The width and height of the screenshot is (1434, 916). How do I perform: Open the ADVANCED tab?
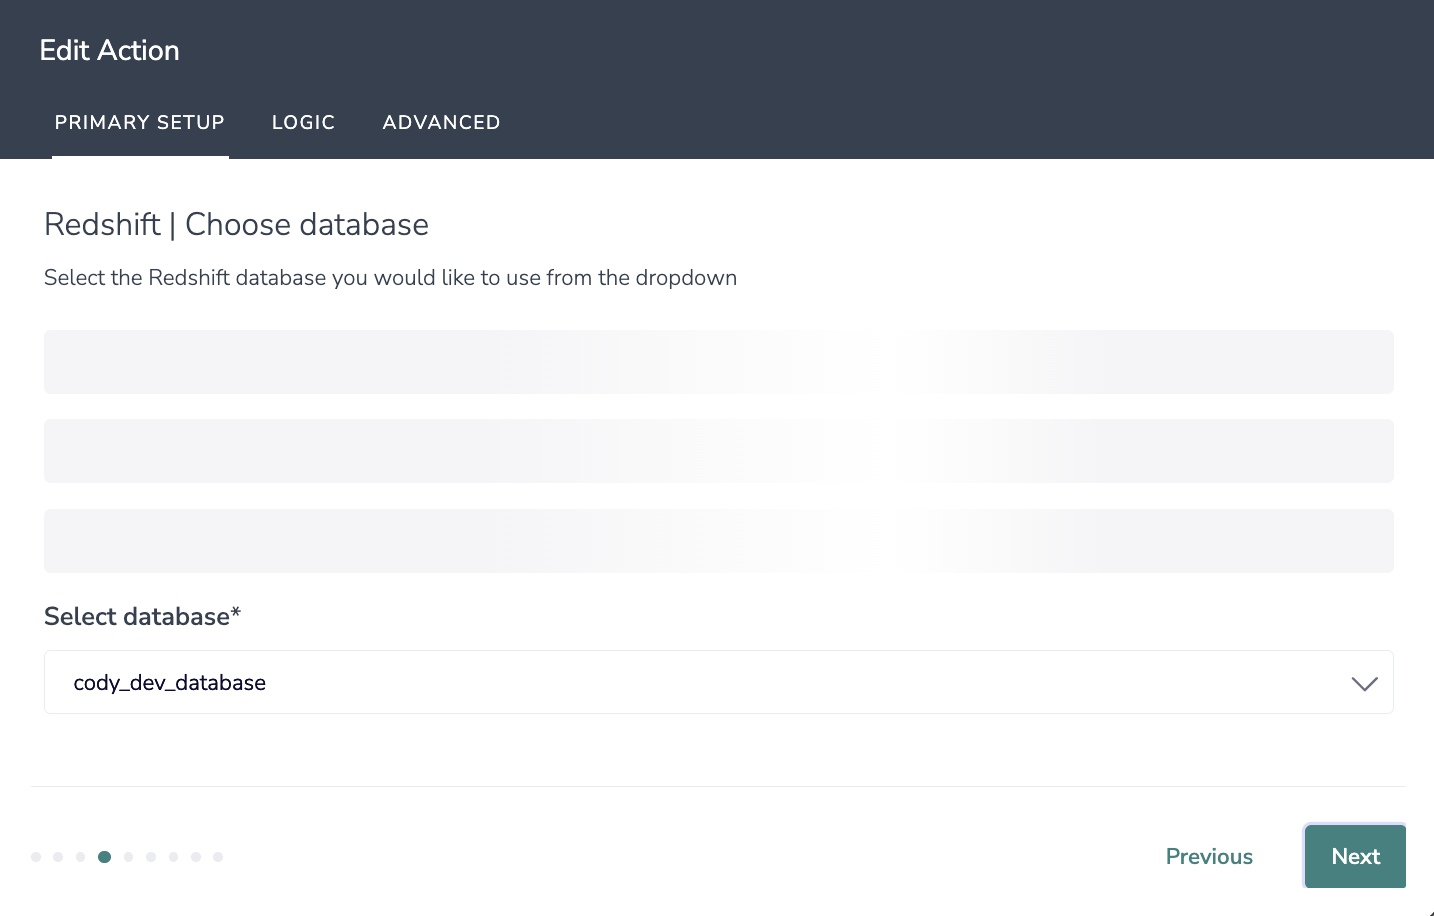(441, 122)
